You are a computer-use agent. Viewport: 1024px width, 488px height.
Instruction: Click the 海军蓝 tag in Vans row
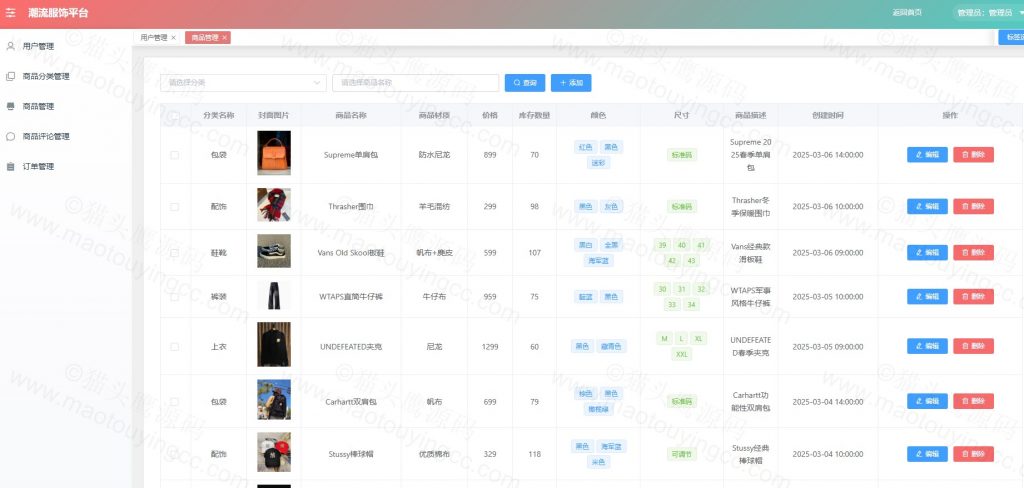(598, 261)
